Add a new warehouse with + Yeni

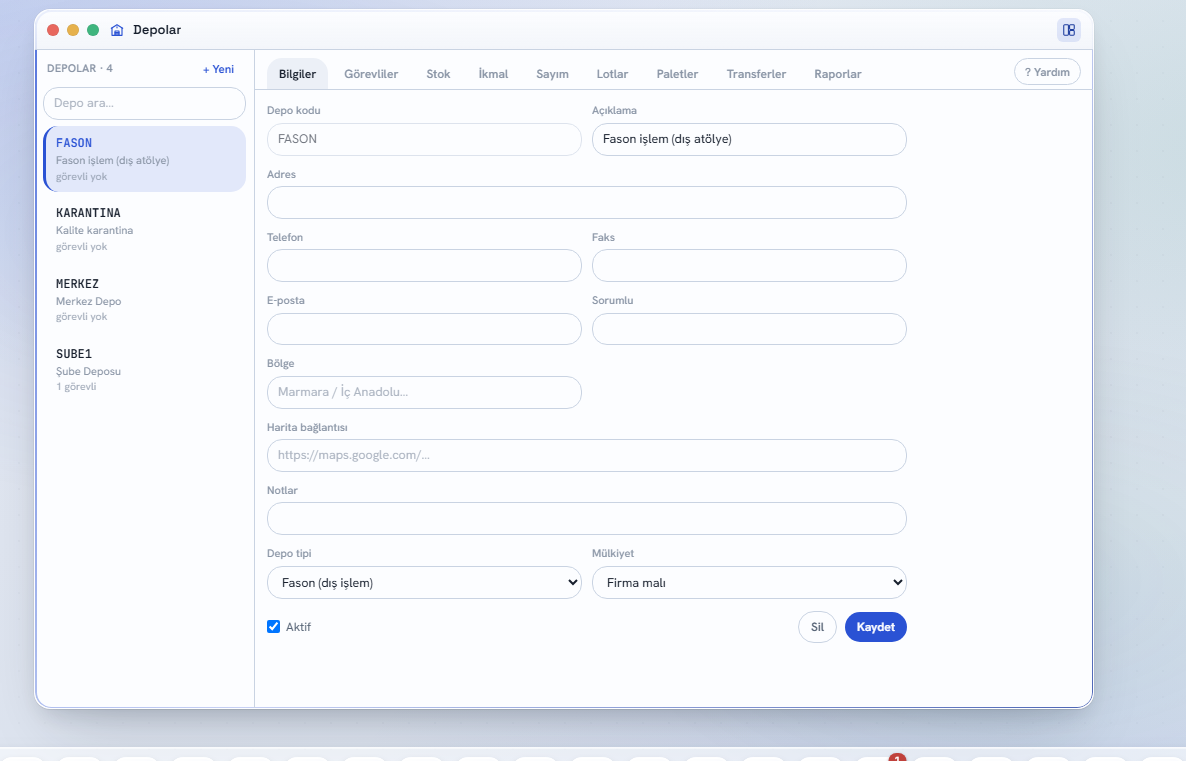218,69
